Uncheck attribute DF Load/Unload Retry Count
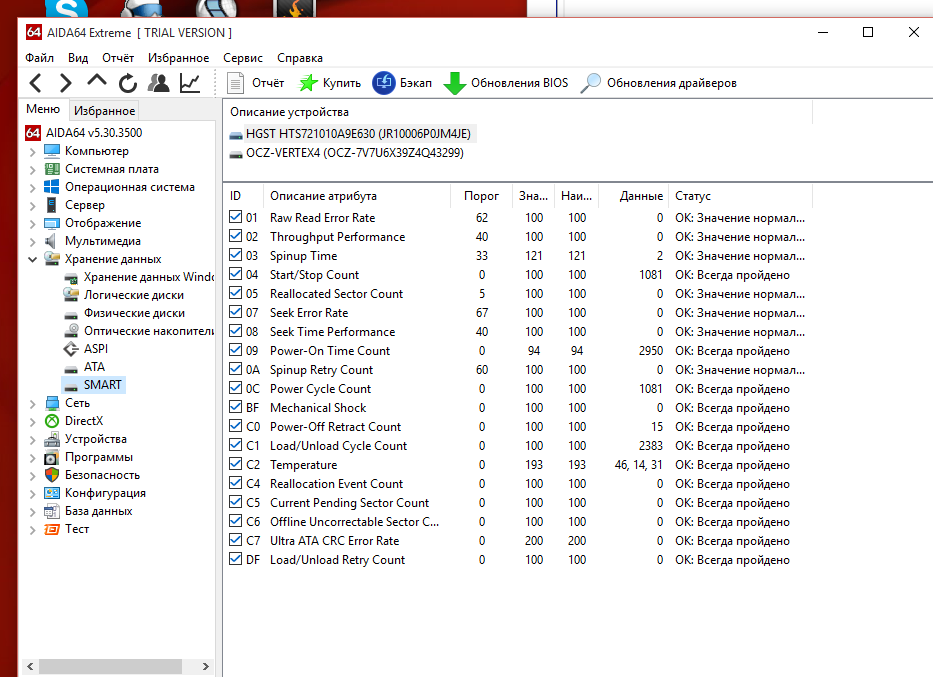 click(236, 559)
